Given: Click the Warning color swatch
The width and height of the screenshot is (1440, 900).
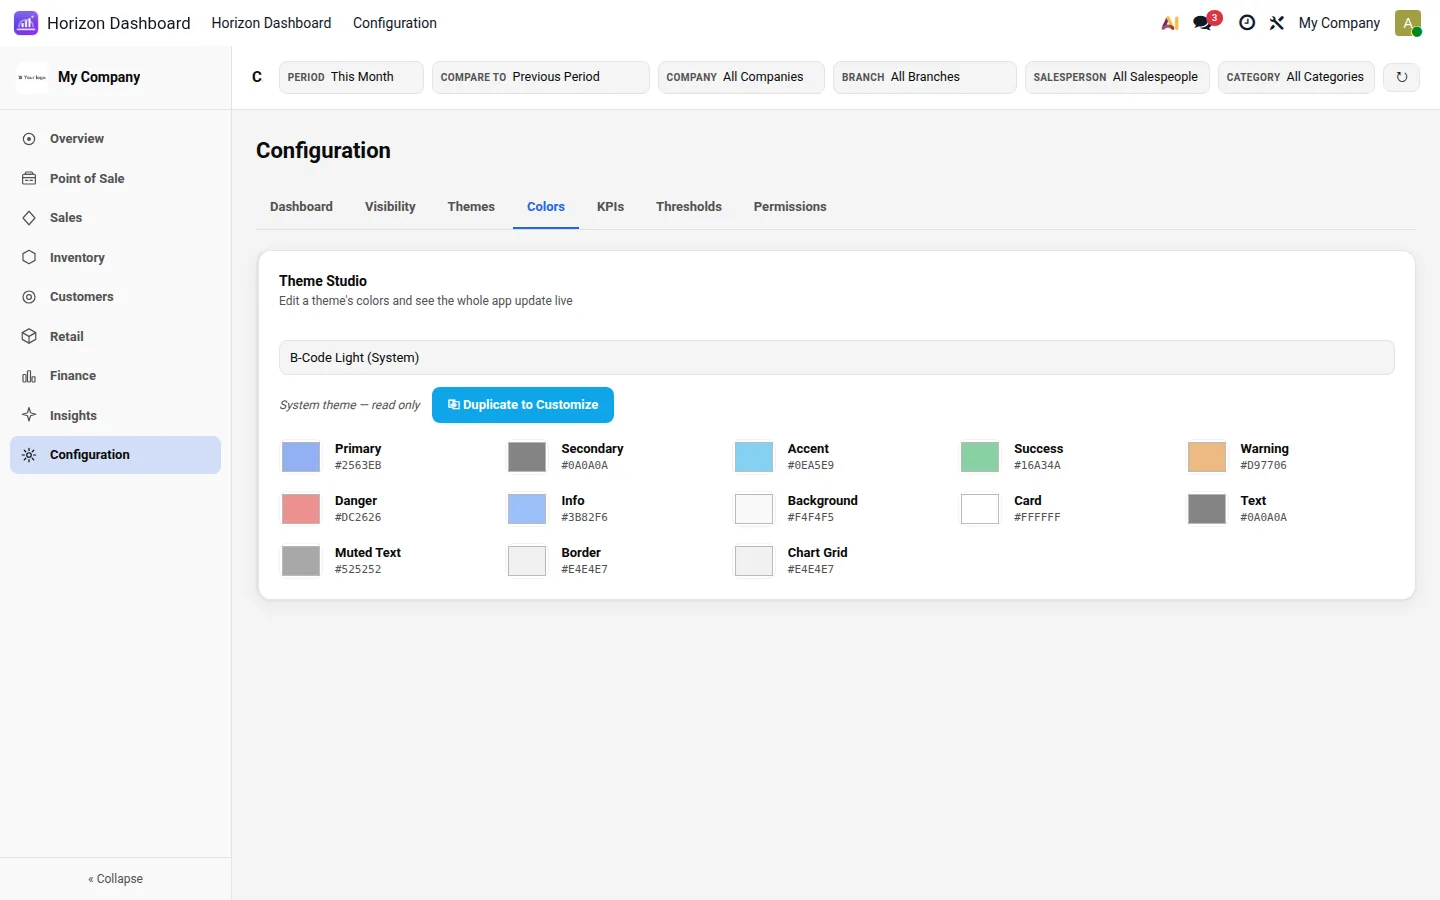Looking at the screenshot, I should [x=1207, y=457].
